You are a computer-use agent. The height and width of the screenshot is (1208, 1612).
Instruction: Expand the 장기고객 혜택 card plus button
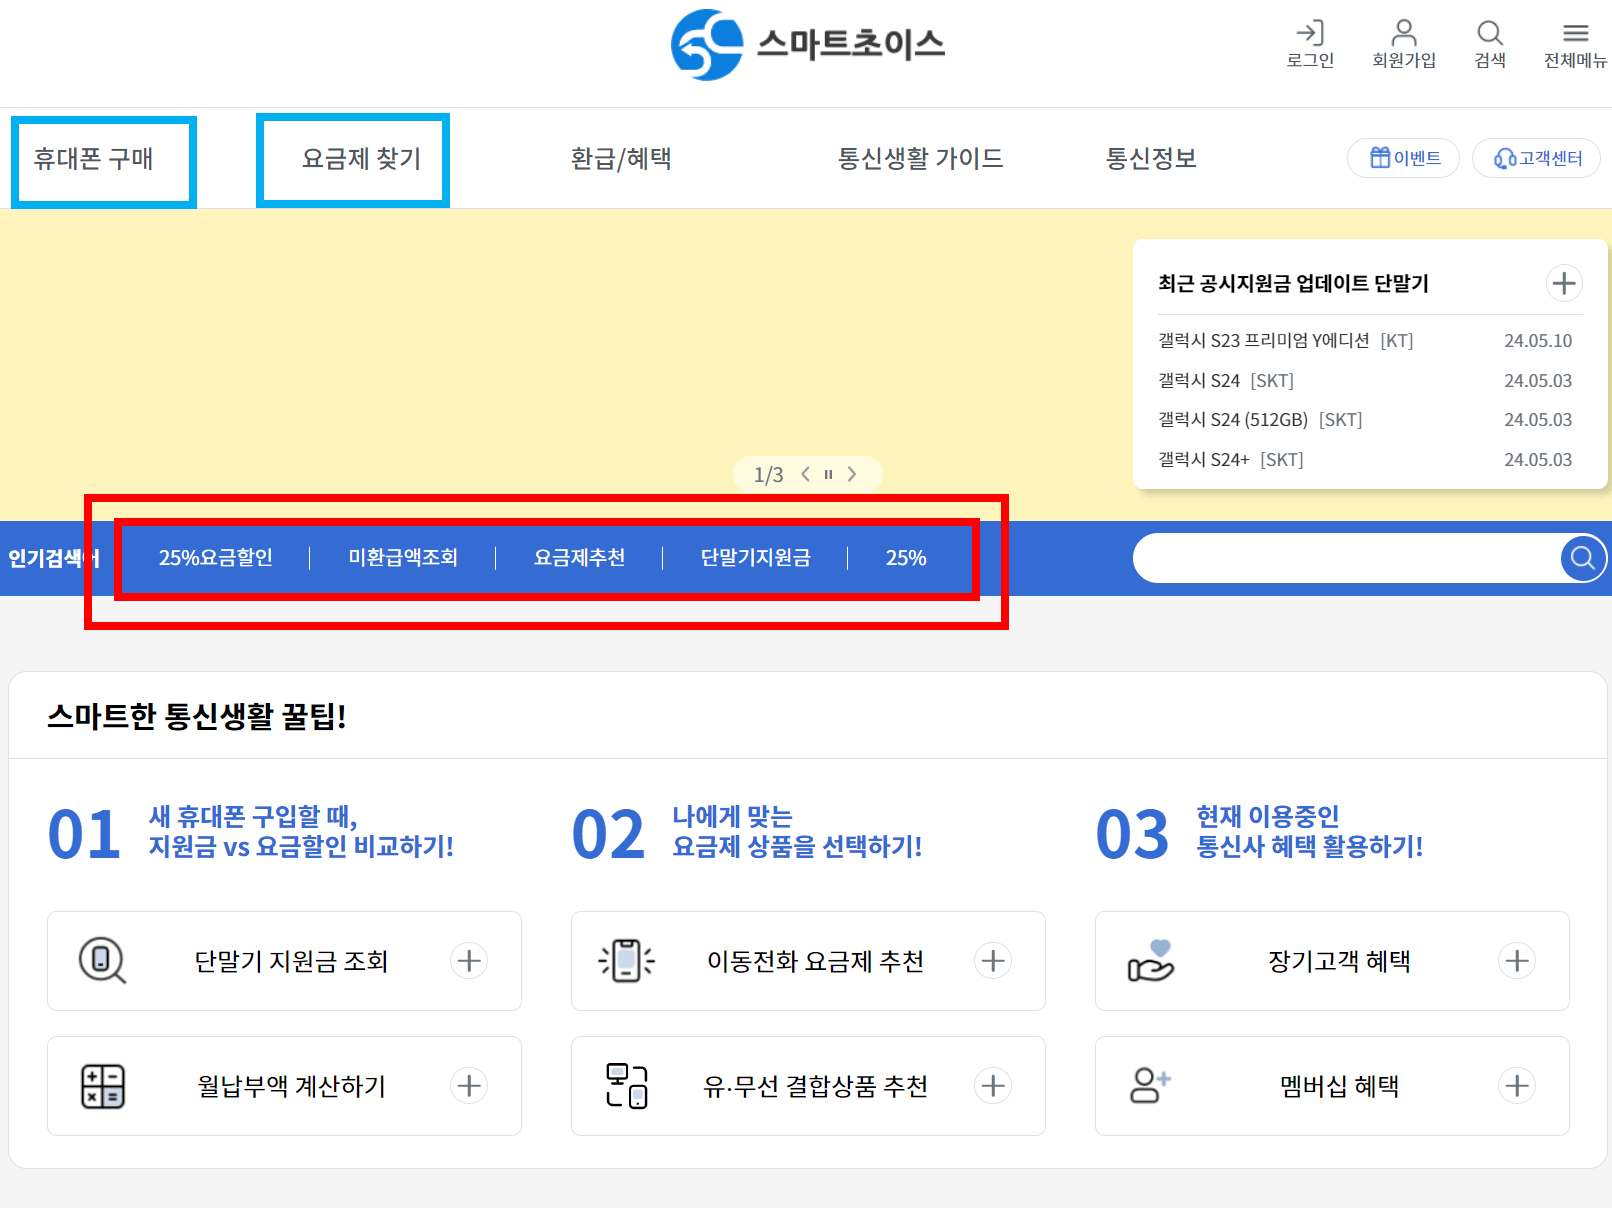coord(1517,961)
